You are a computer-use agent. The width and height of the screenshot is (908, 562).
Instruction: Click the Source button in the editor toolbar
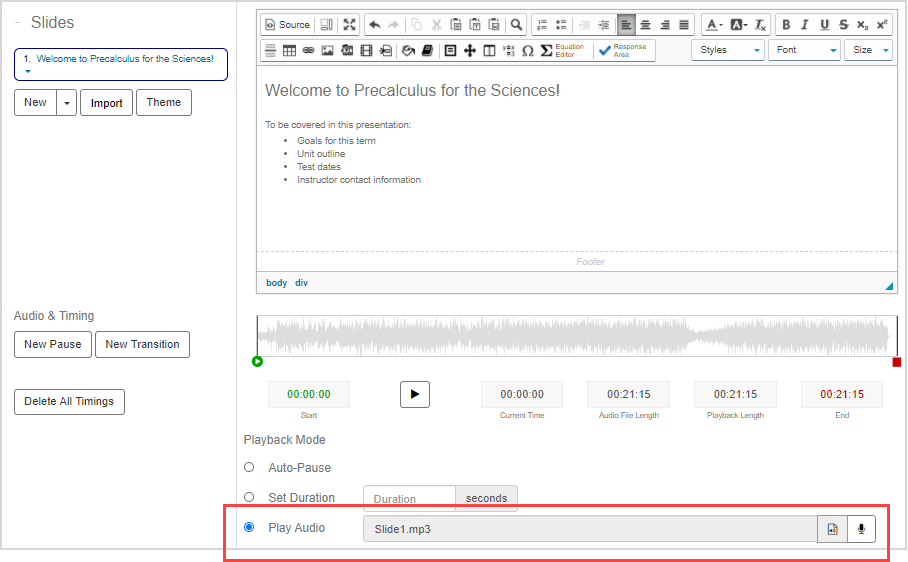click(287, 25)
